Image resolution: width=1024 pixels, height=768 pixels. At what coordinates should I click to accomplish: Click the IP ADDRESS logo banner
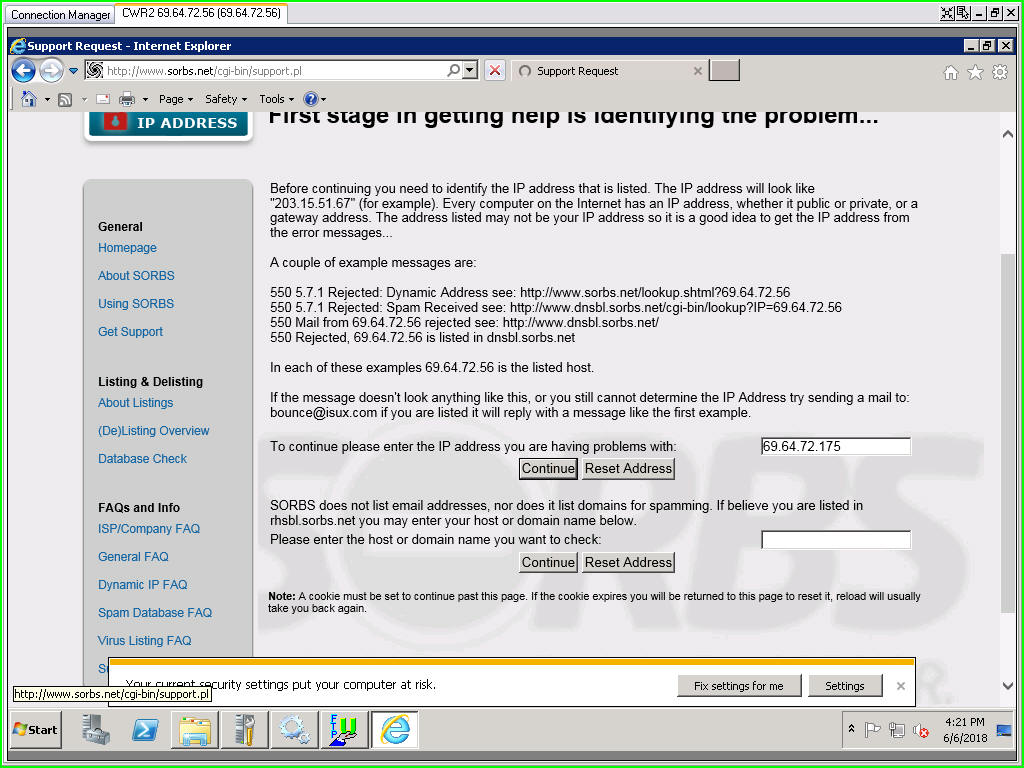coord(168,123)
